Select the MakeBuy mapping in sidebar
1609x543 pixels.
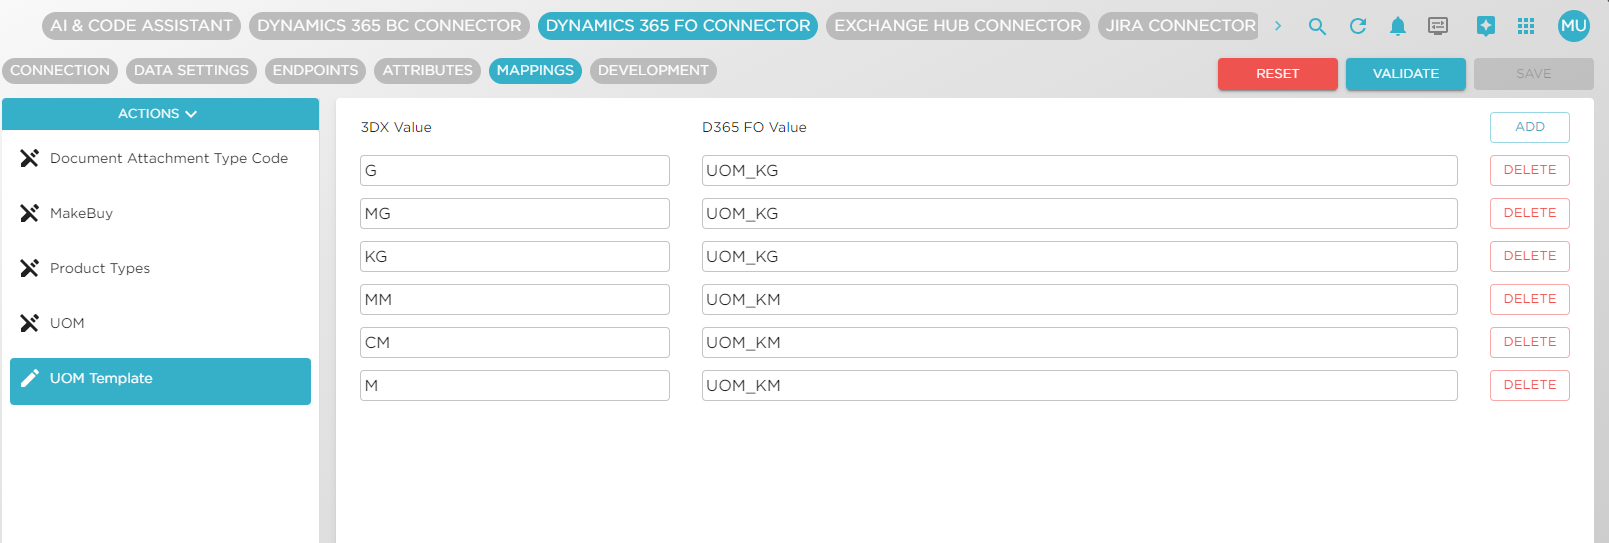point(81,213)
